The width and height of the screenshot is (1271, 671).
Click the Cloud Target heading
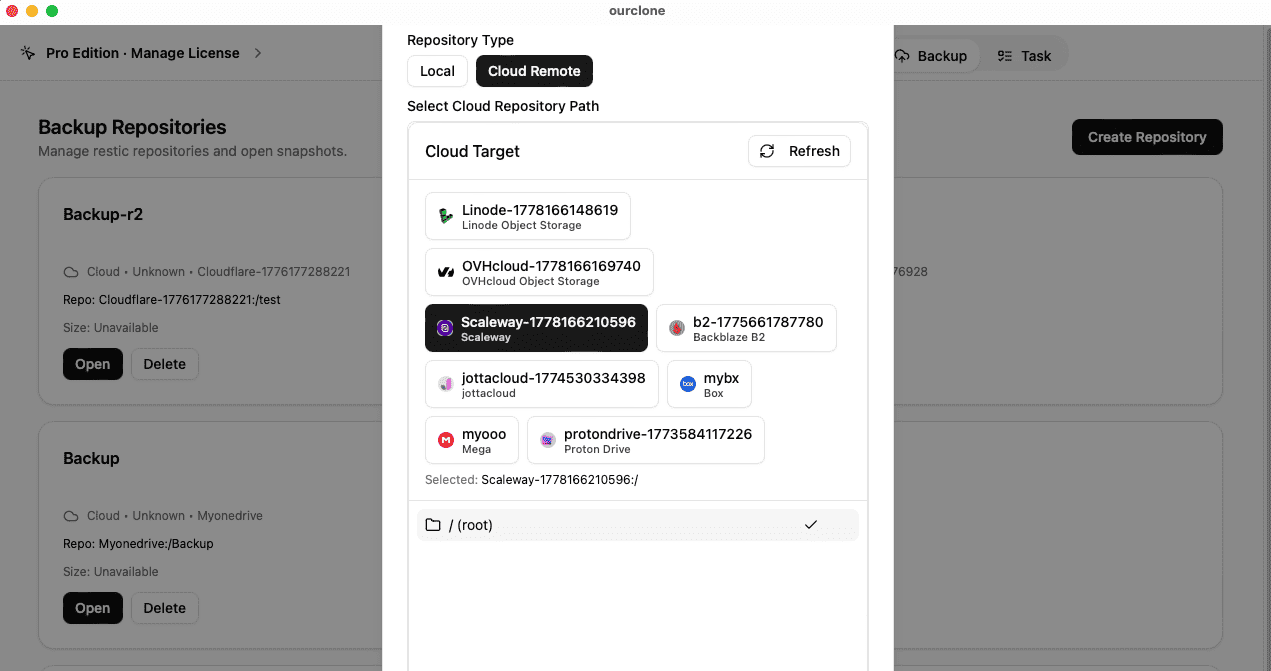coord(473,151)
